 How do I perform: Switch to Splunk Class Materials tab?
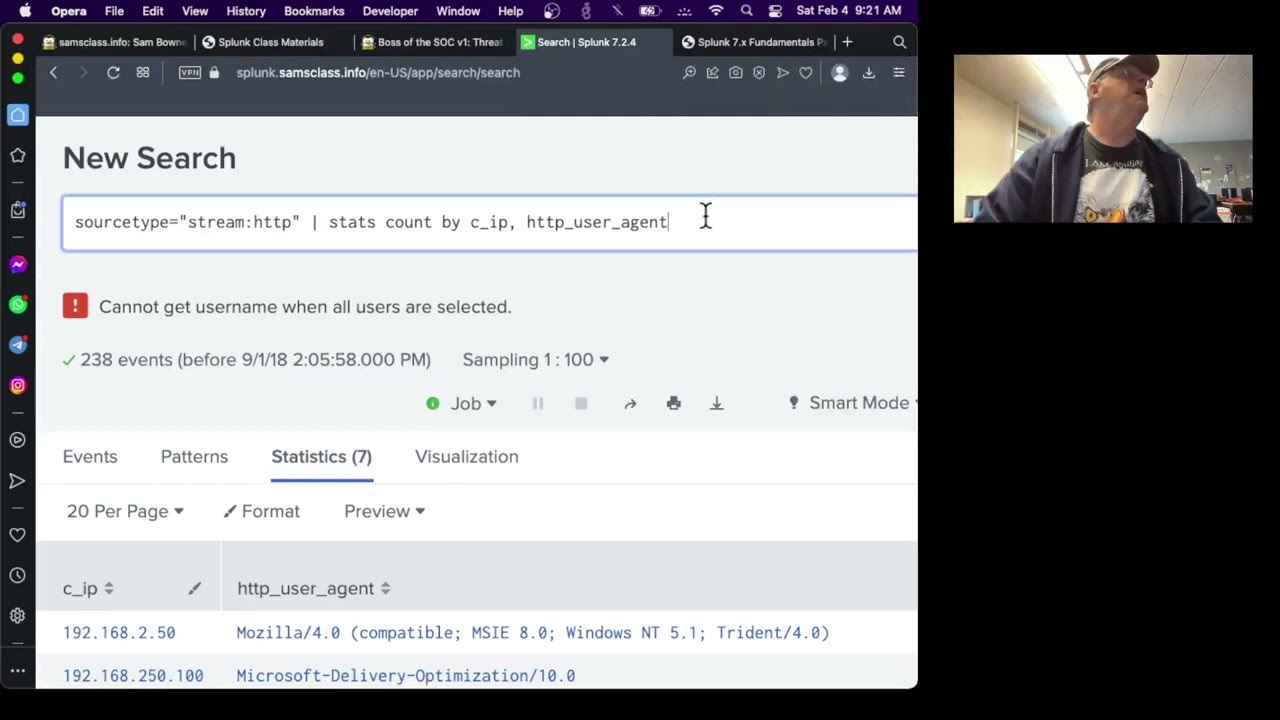(x=271, y=42)
